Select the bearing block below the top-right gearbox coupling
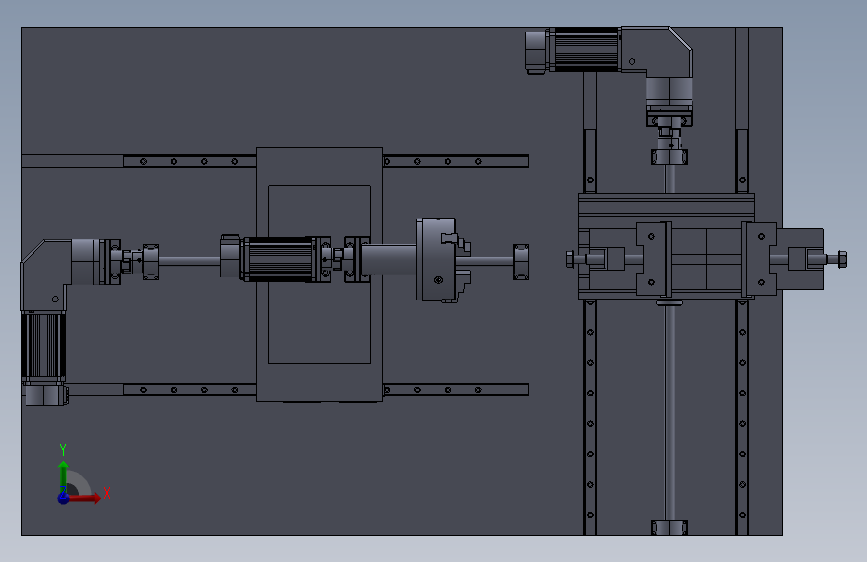This screenshot has width=867, height=562. point(669,157)
